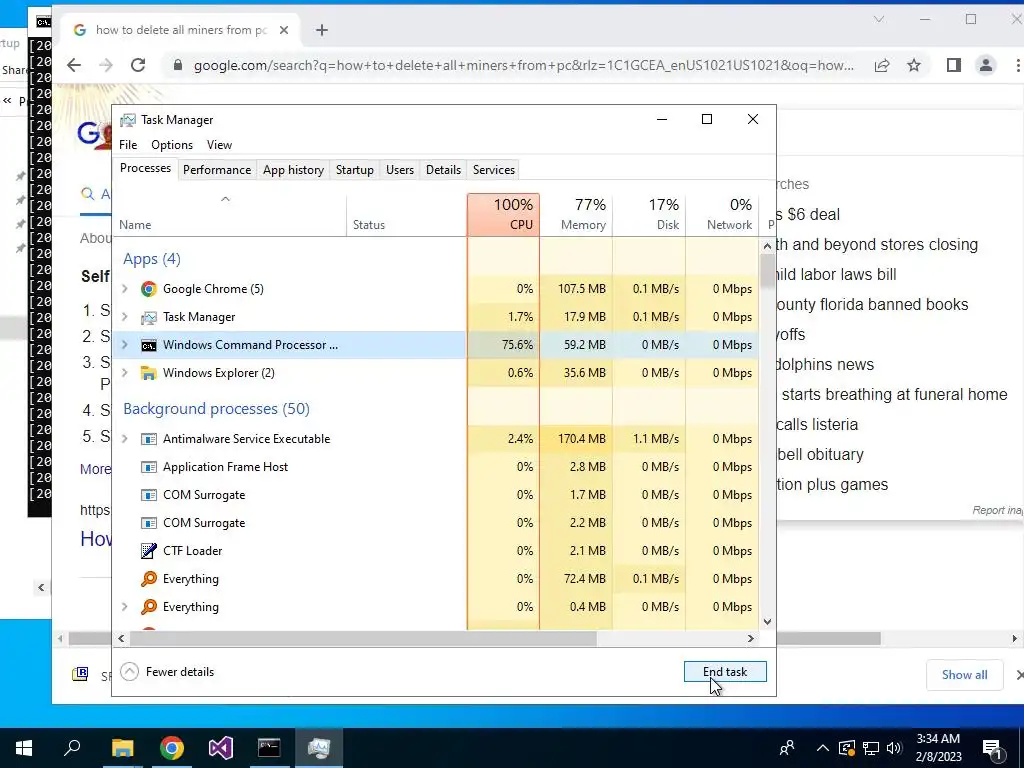The image size is (1024, 768).
Task: Sort by Network column header
Action: click(723, 215)
